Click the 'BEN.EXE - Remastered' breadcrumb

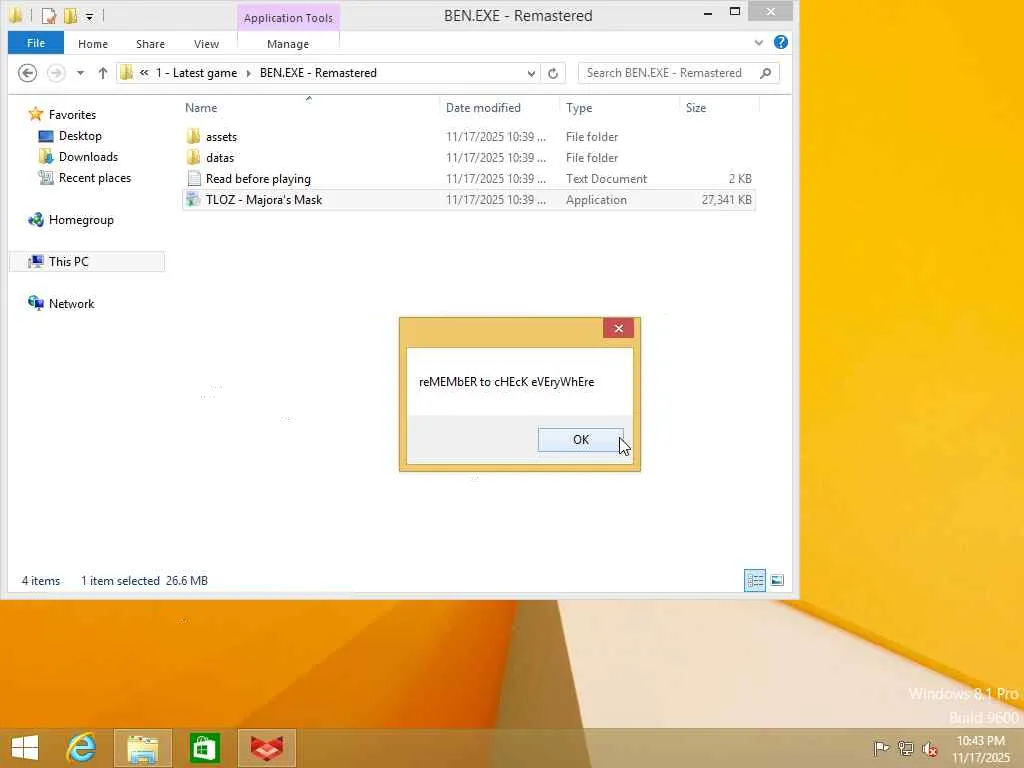[318, 72]
